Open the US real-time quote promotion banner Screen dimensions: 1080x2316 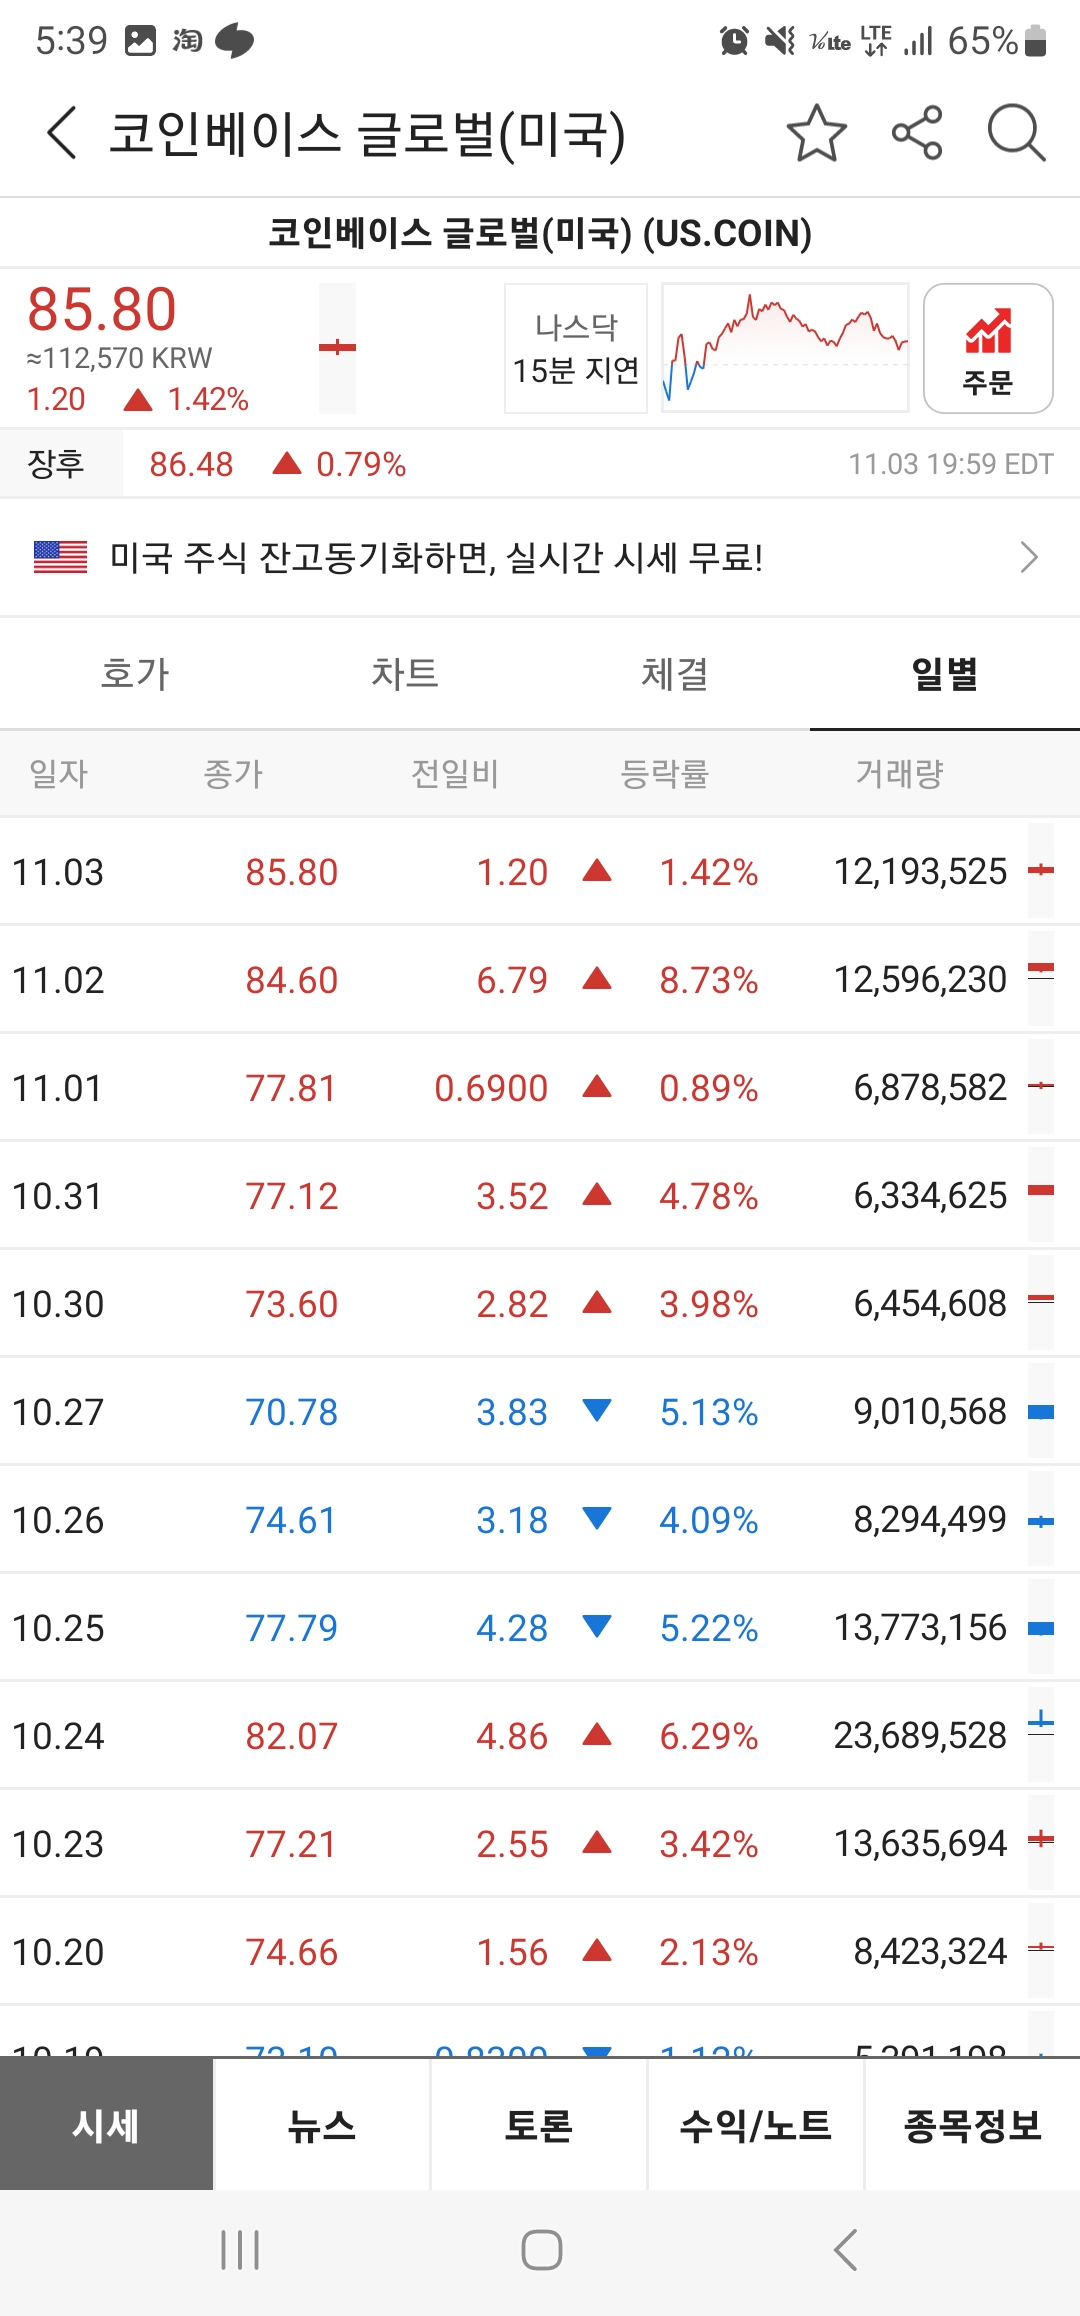click(540, 557)
